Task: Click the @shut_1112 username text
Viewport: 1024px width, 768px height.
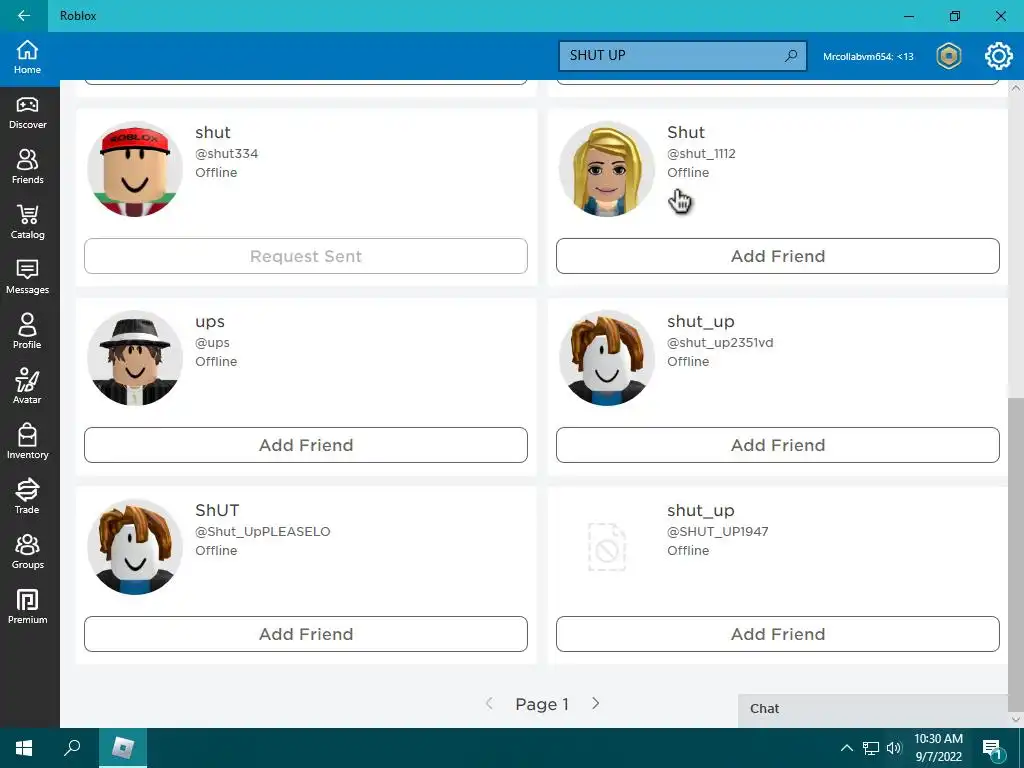Action: tap(701, 153)
